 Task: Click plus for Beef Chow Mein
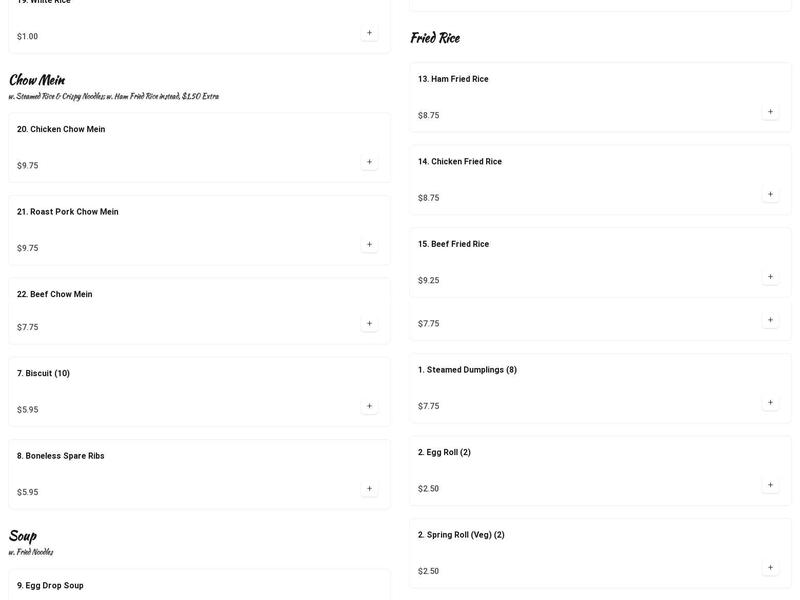pos(369,324)
